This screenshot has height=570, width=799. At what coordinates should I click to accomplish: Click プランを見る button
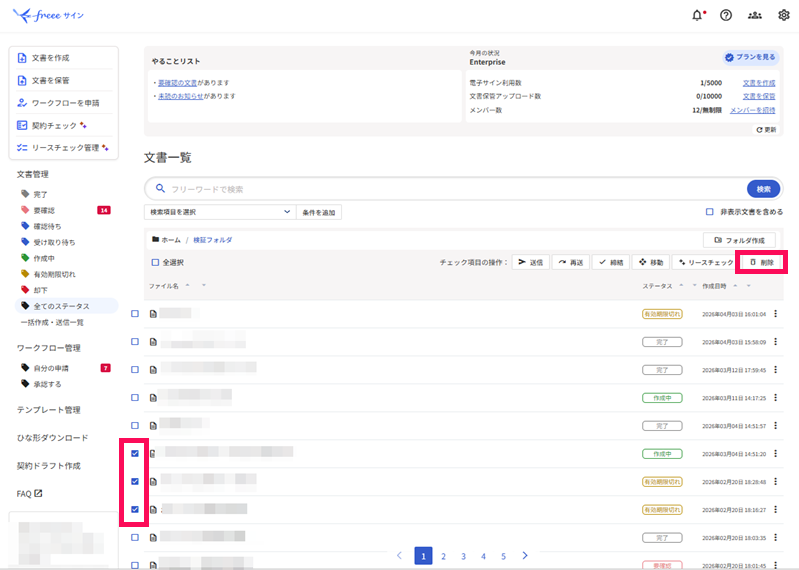click(x=750, y=57)
